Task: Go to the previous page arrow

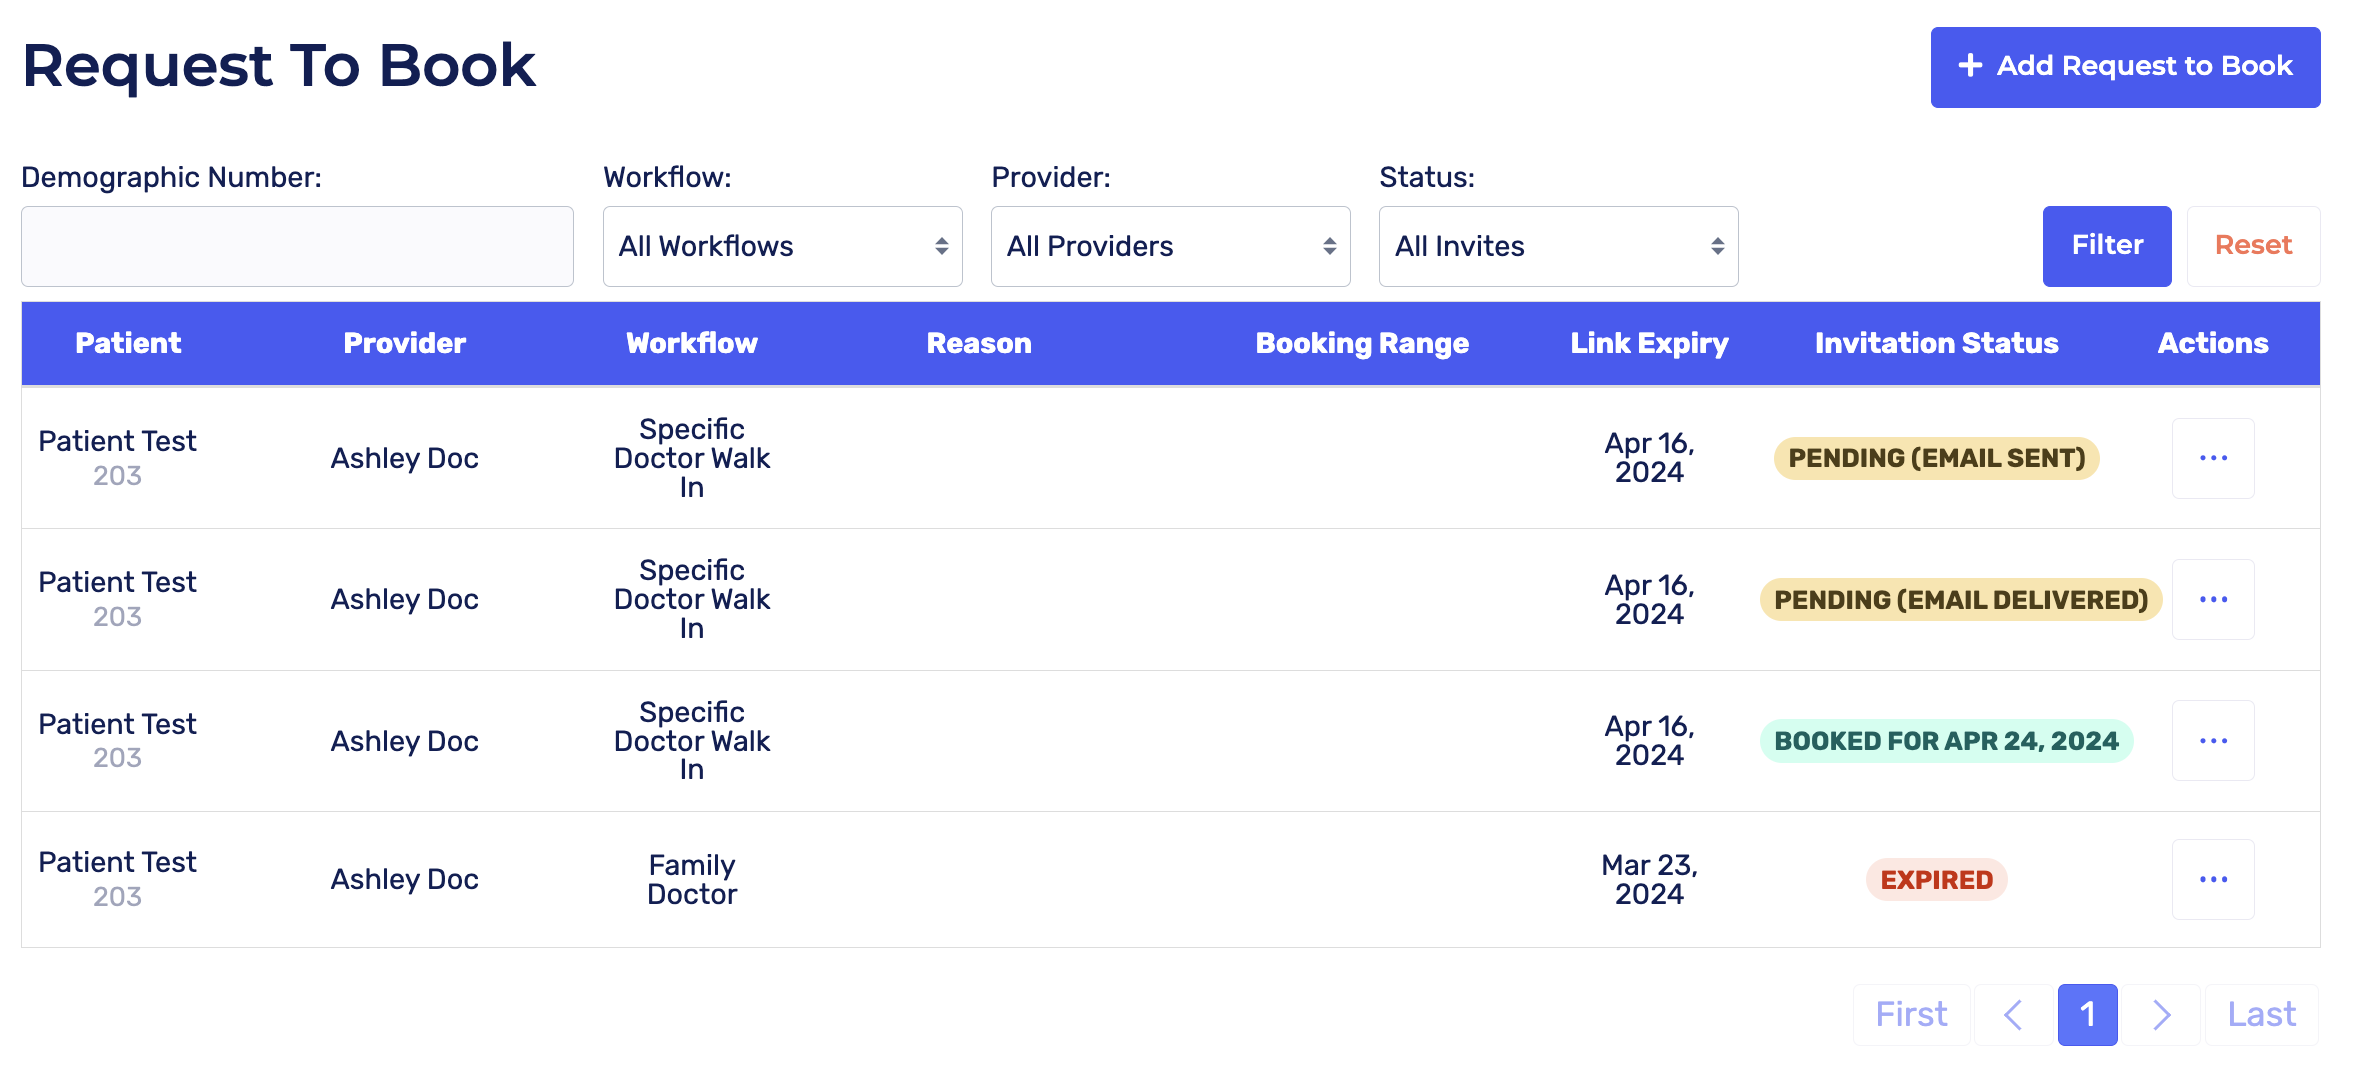Action: [x=2013, y=1015]
